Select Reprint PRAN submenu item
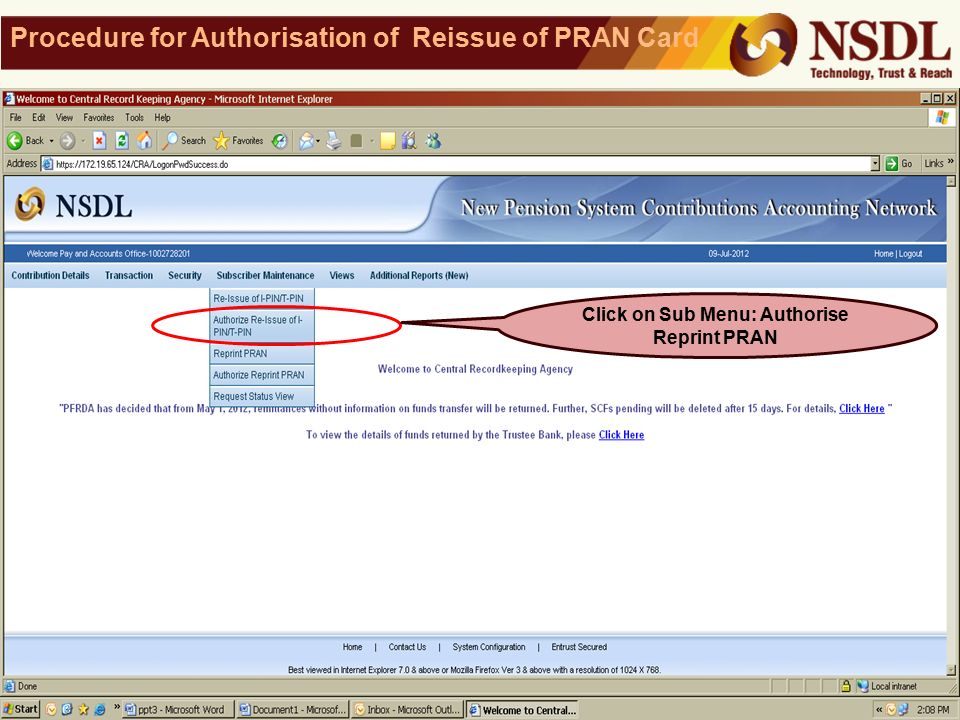 (x=262, y=354)
